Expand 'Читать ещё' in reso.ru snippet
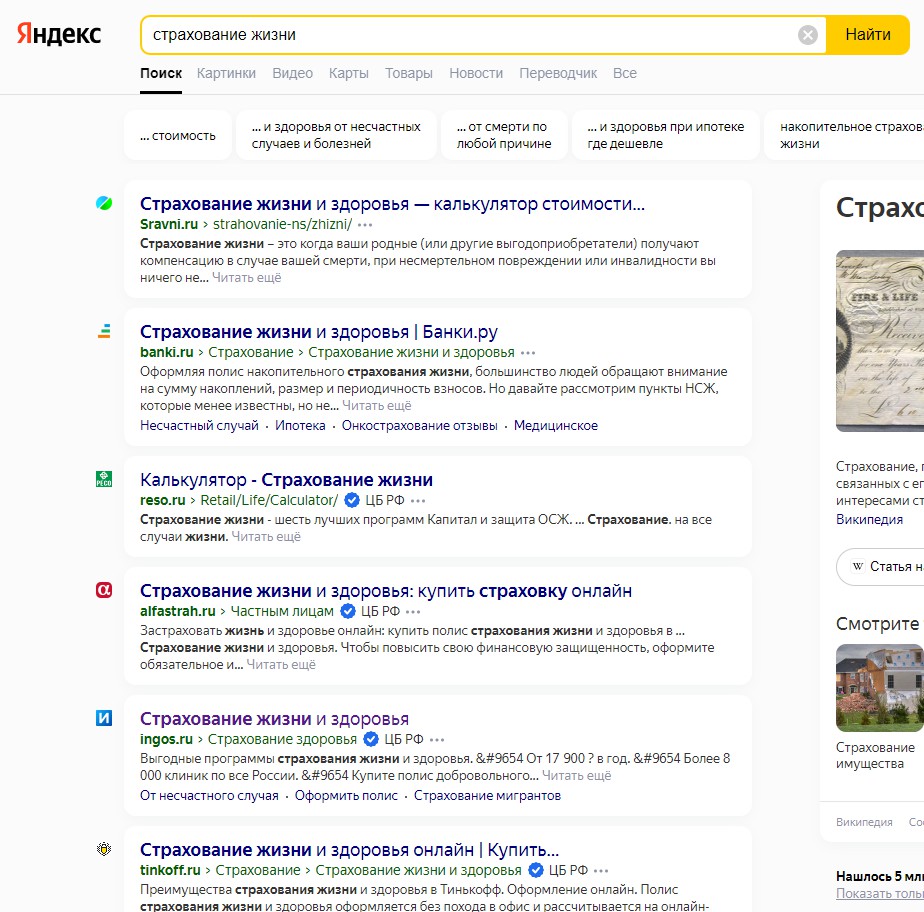This screenshot has width=924, height=912. point(266,537)
